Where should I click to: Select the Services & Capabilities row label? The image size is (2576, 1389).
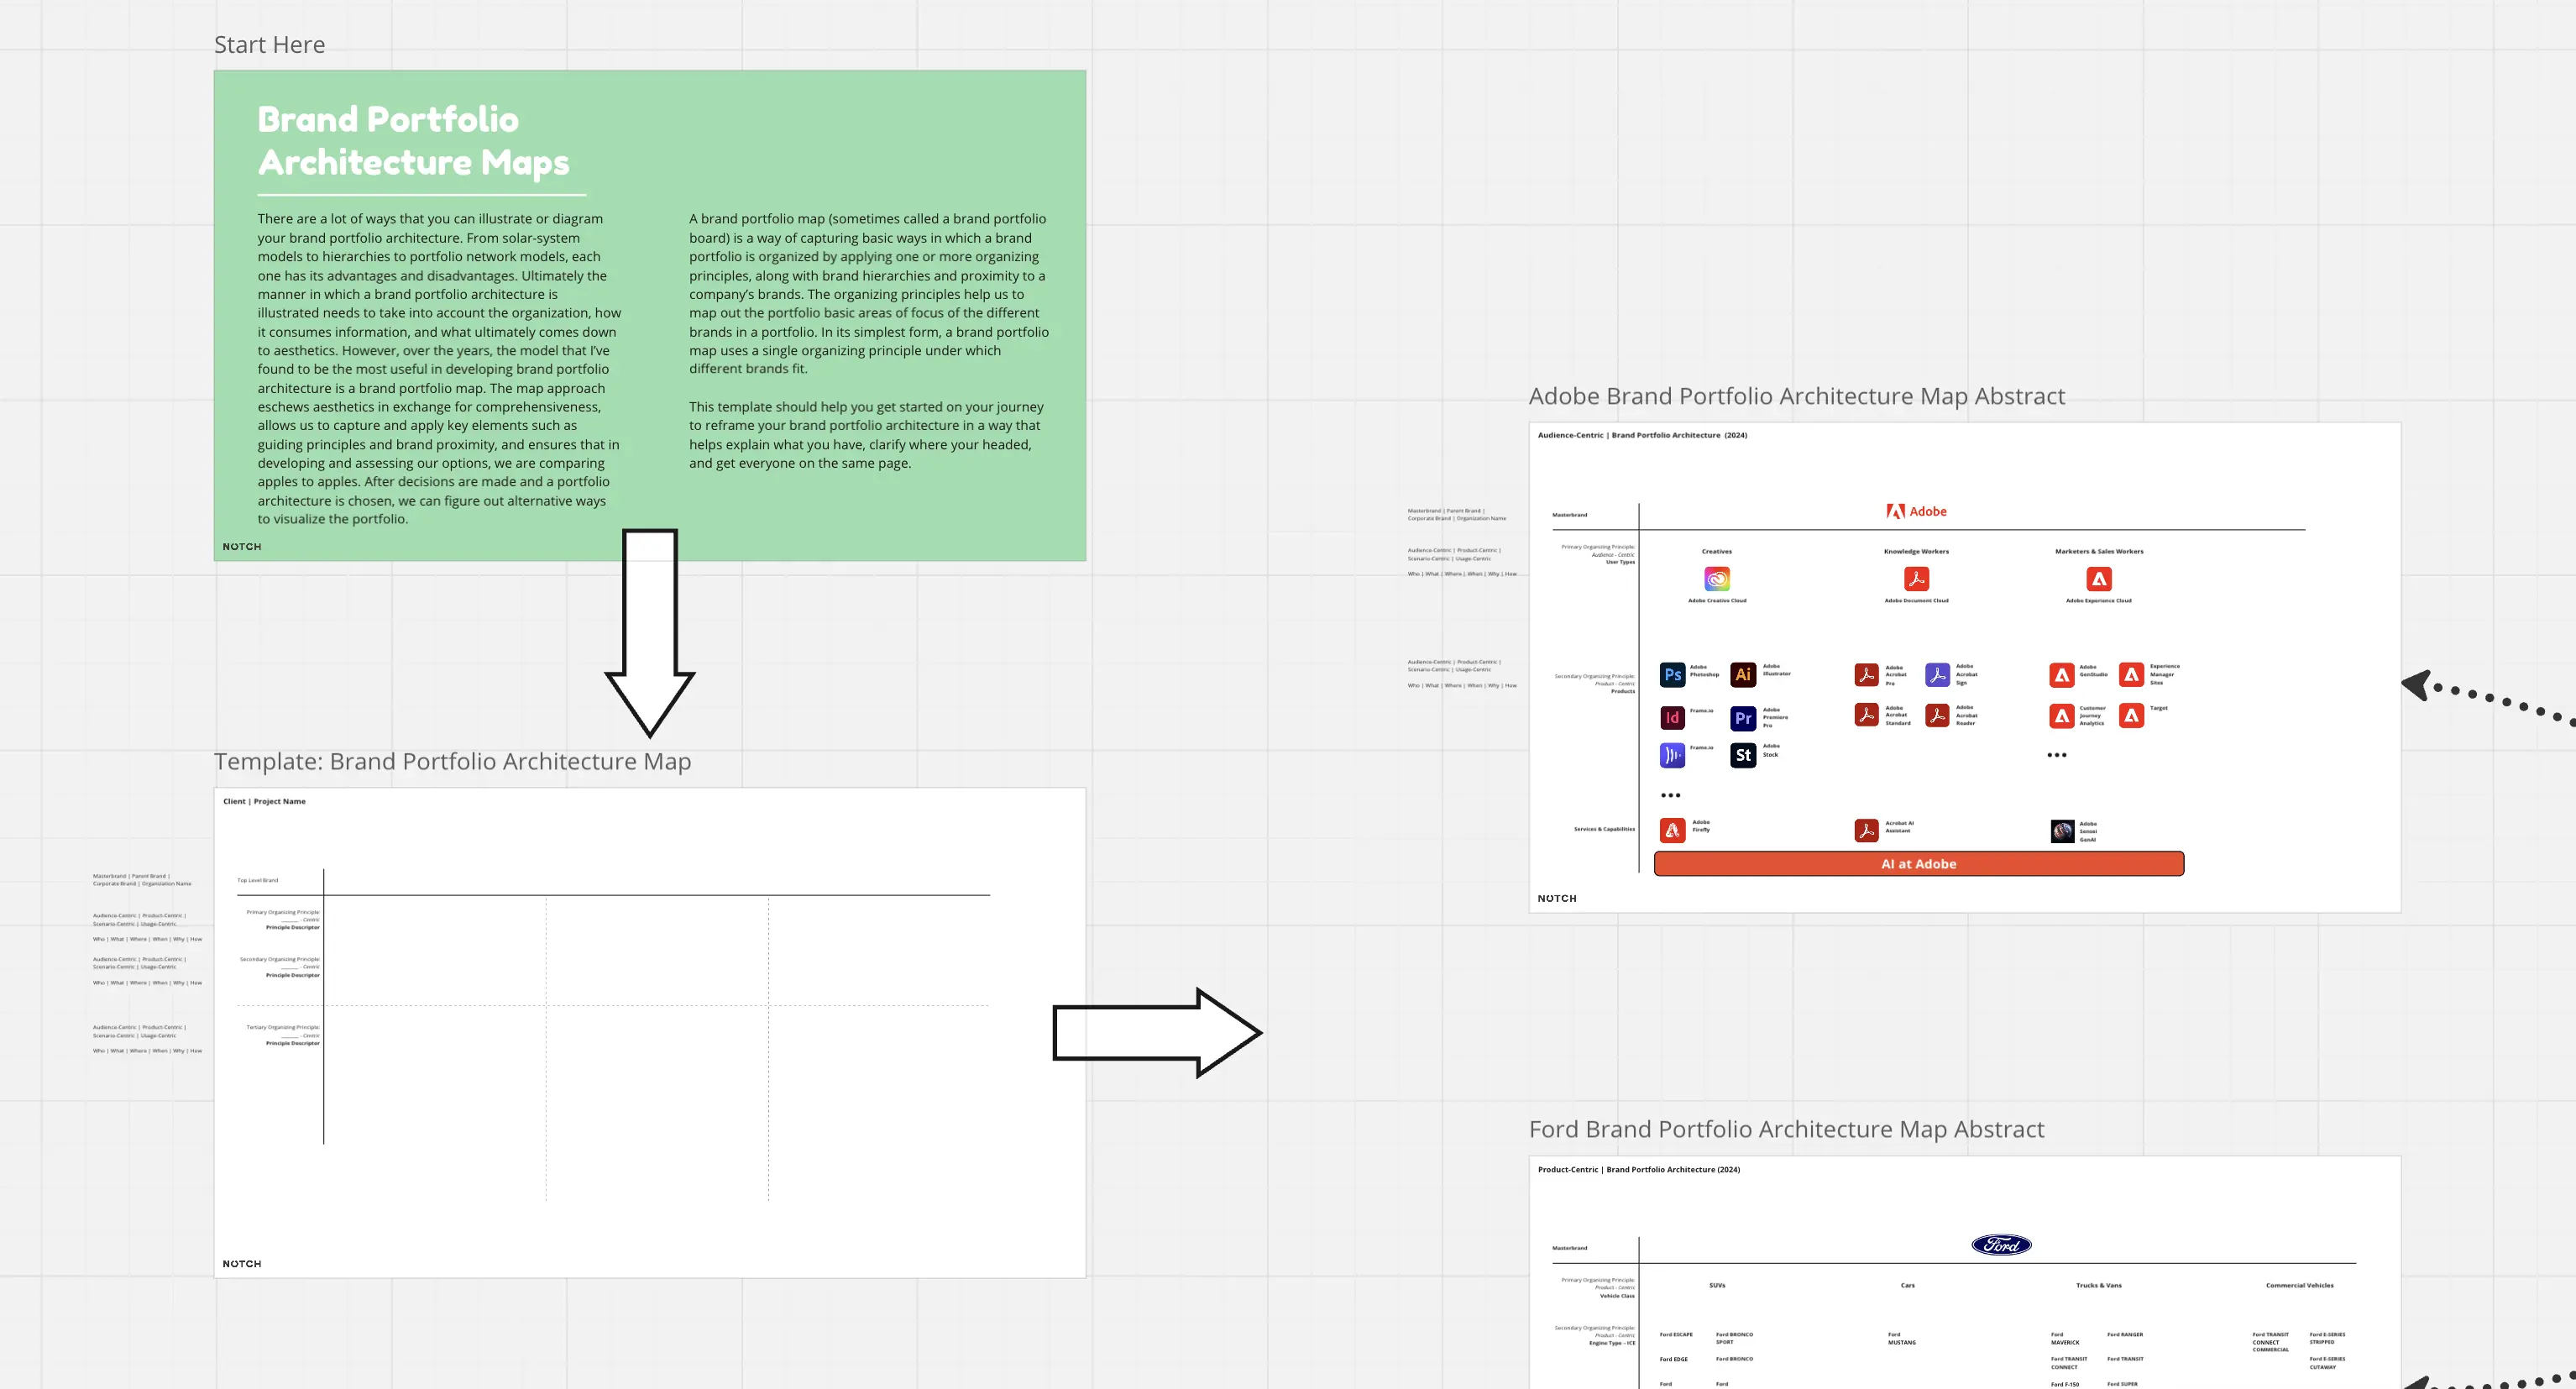tap(1604, 829)
